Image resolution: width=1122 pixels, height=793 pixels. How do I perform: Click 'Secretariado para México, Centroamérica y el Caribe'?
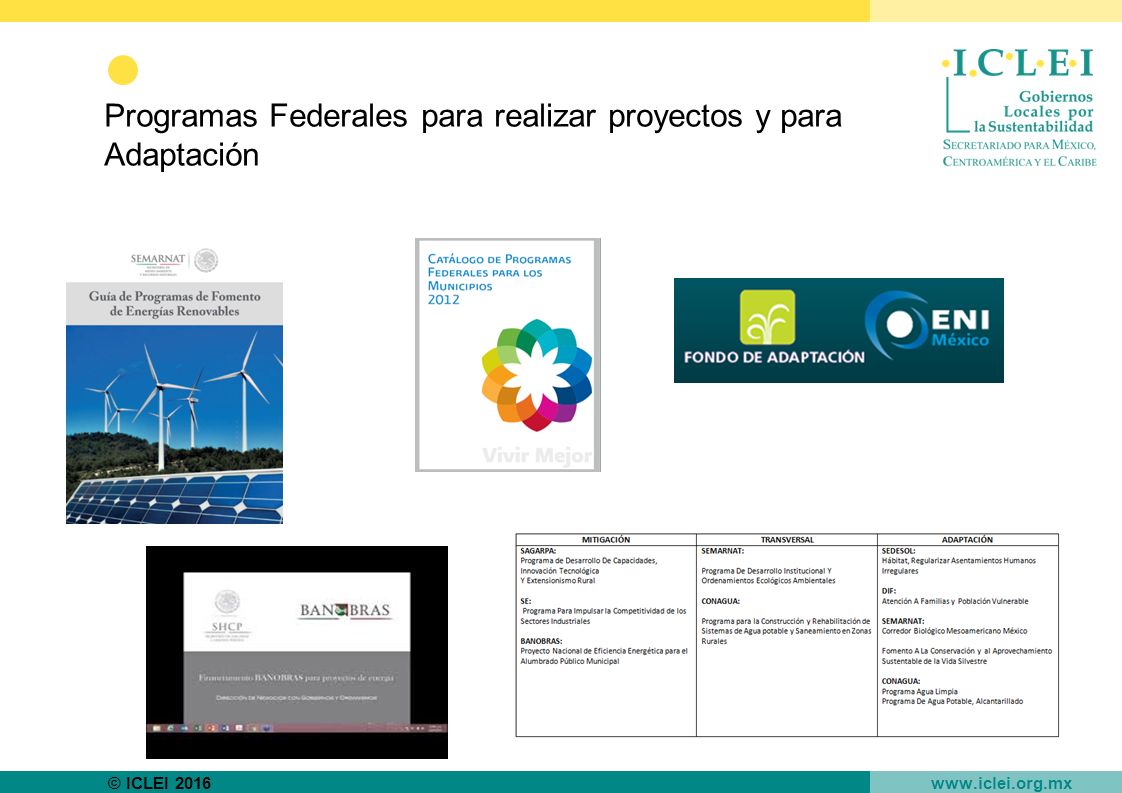pos(1019,153)
